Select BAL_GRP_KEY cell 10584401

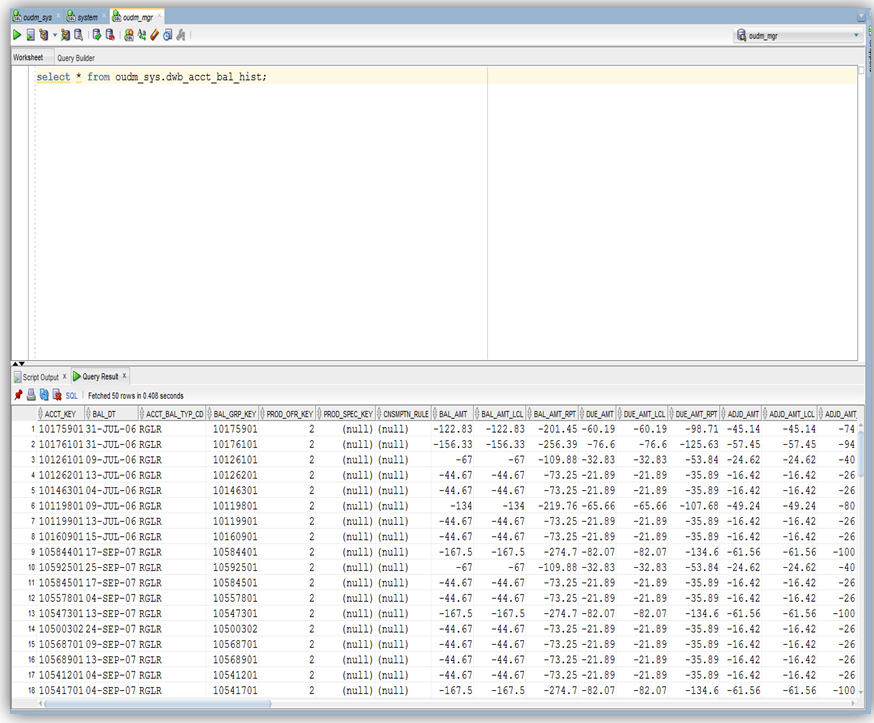click(235, 552)
